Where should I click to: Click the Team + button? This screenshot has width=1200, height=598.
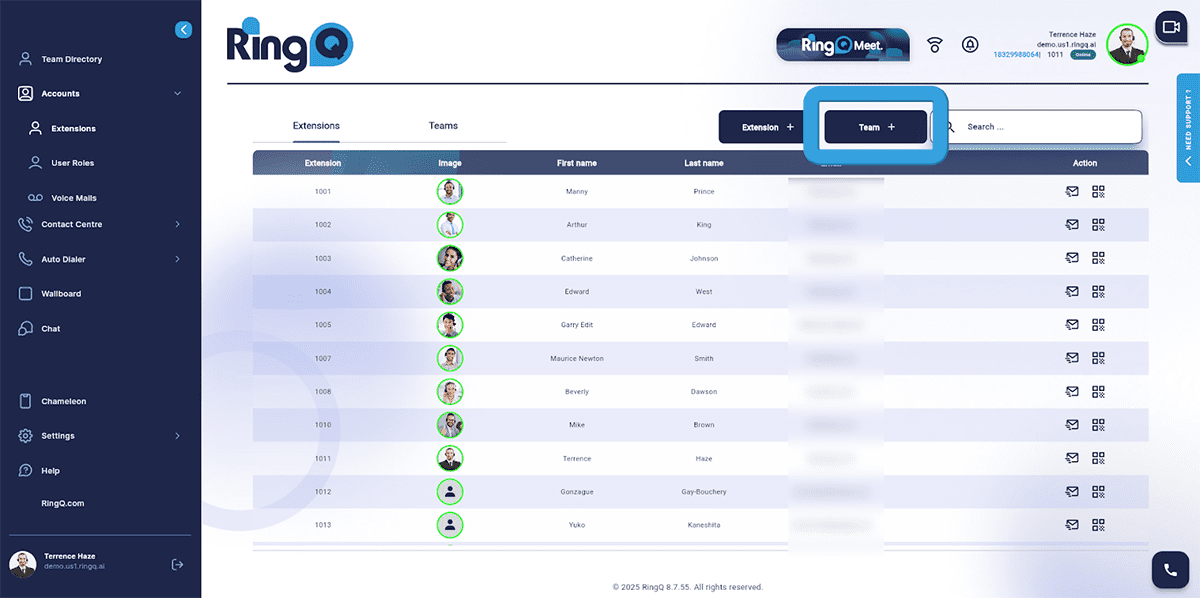click(876, 127)
